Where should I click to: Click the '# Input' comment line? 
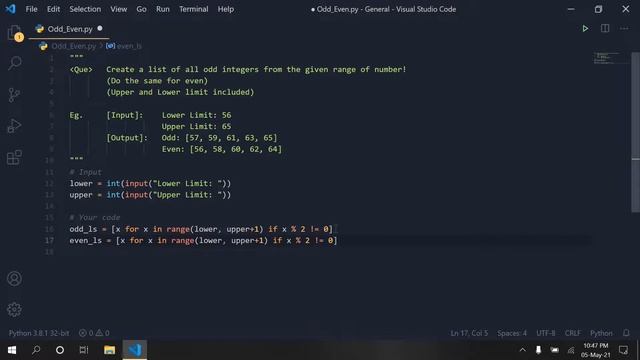coord(85,172)
